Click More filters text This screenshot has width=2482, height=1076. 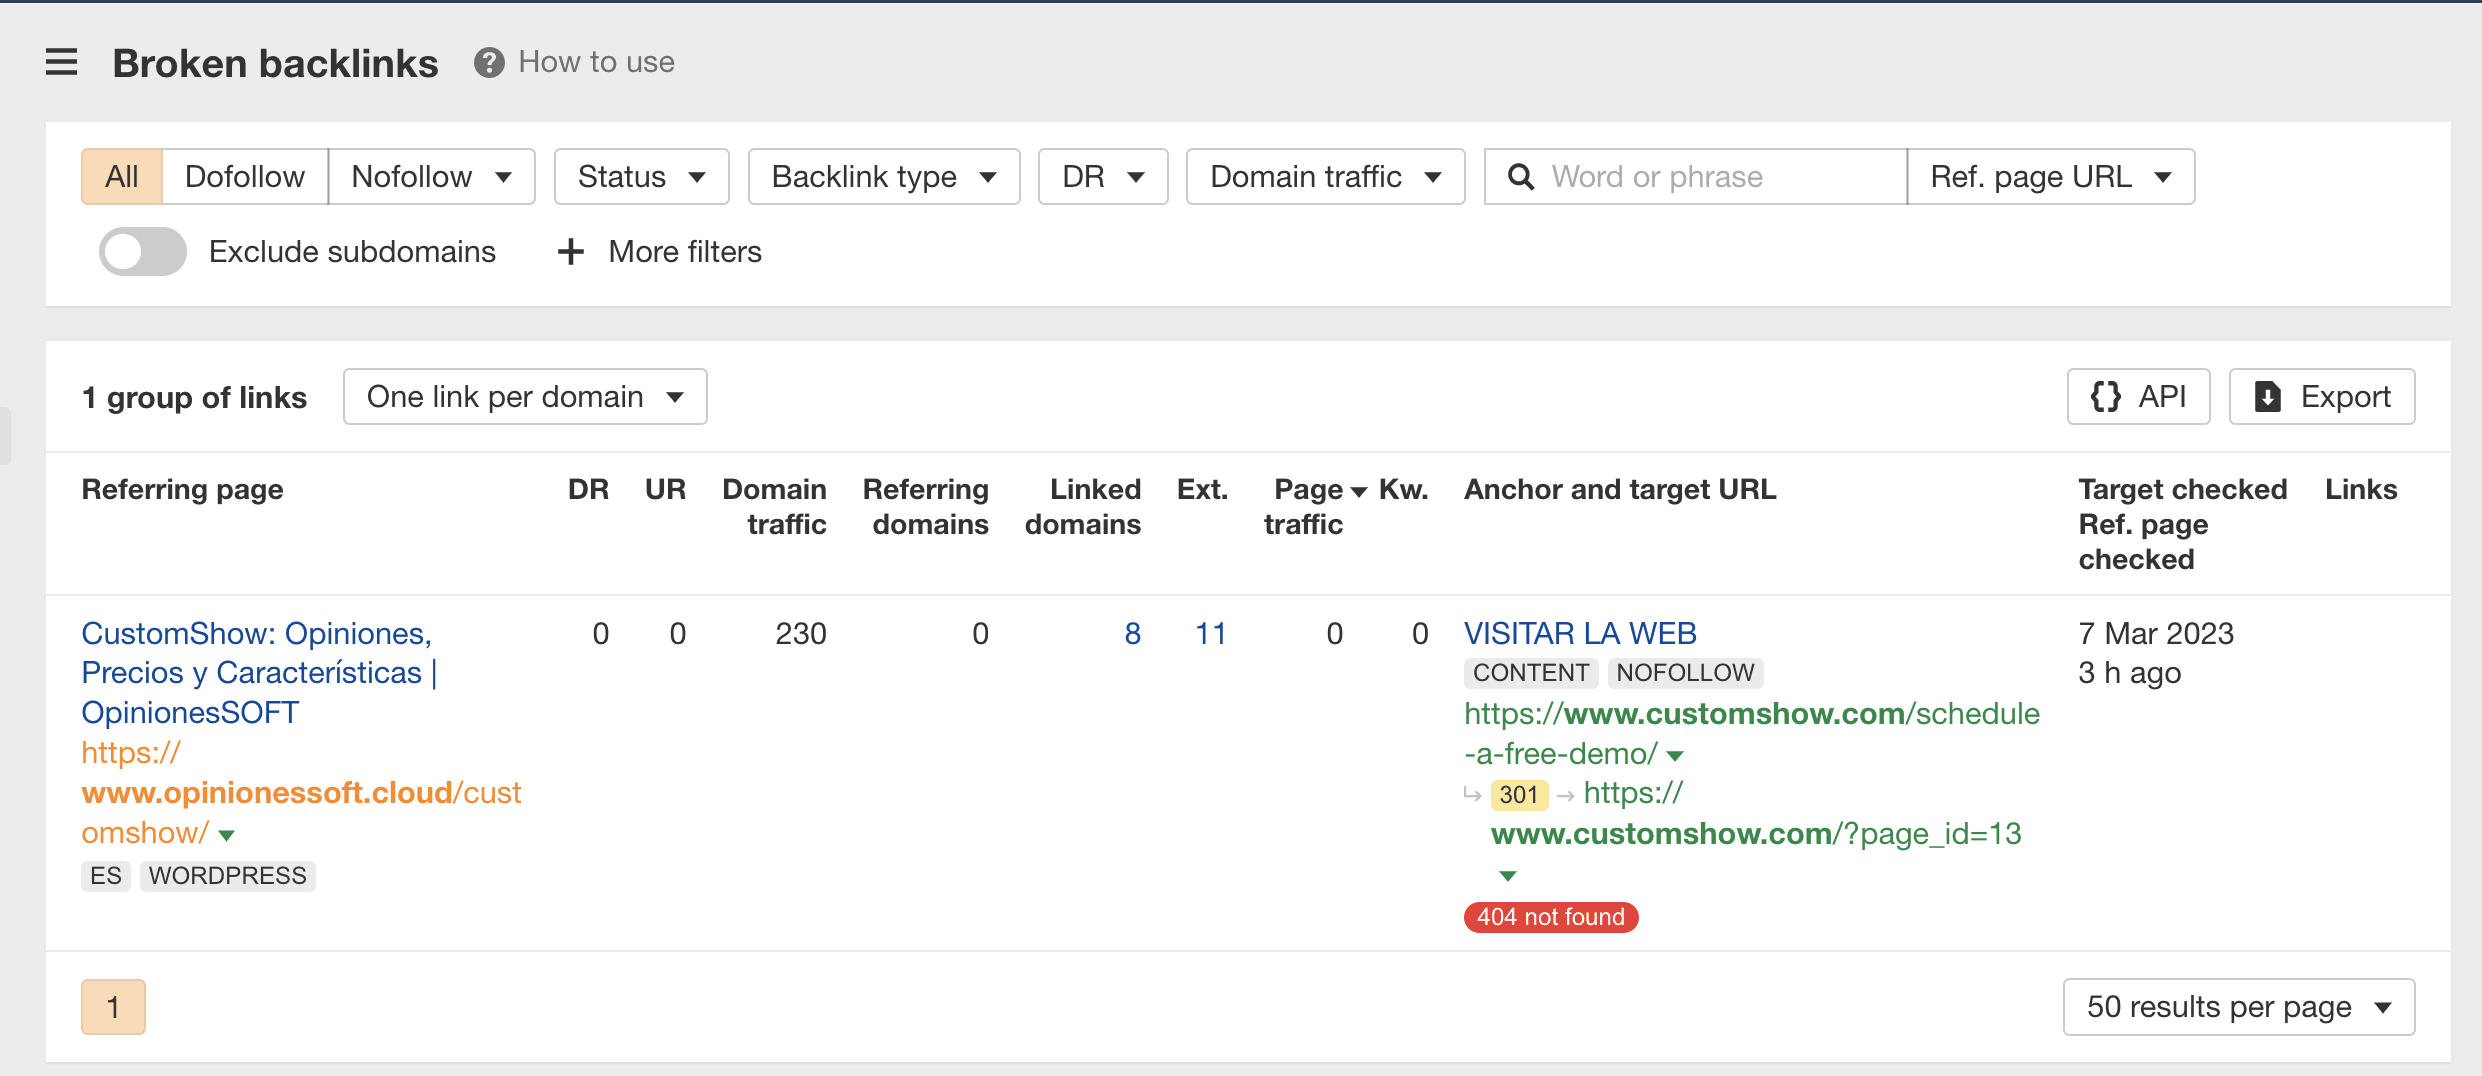pos(685,252)
